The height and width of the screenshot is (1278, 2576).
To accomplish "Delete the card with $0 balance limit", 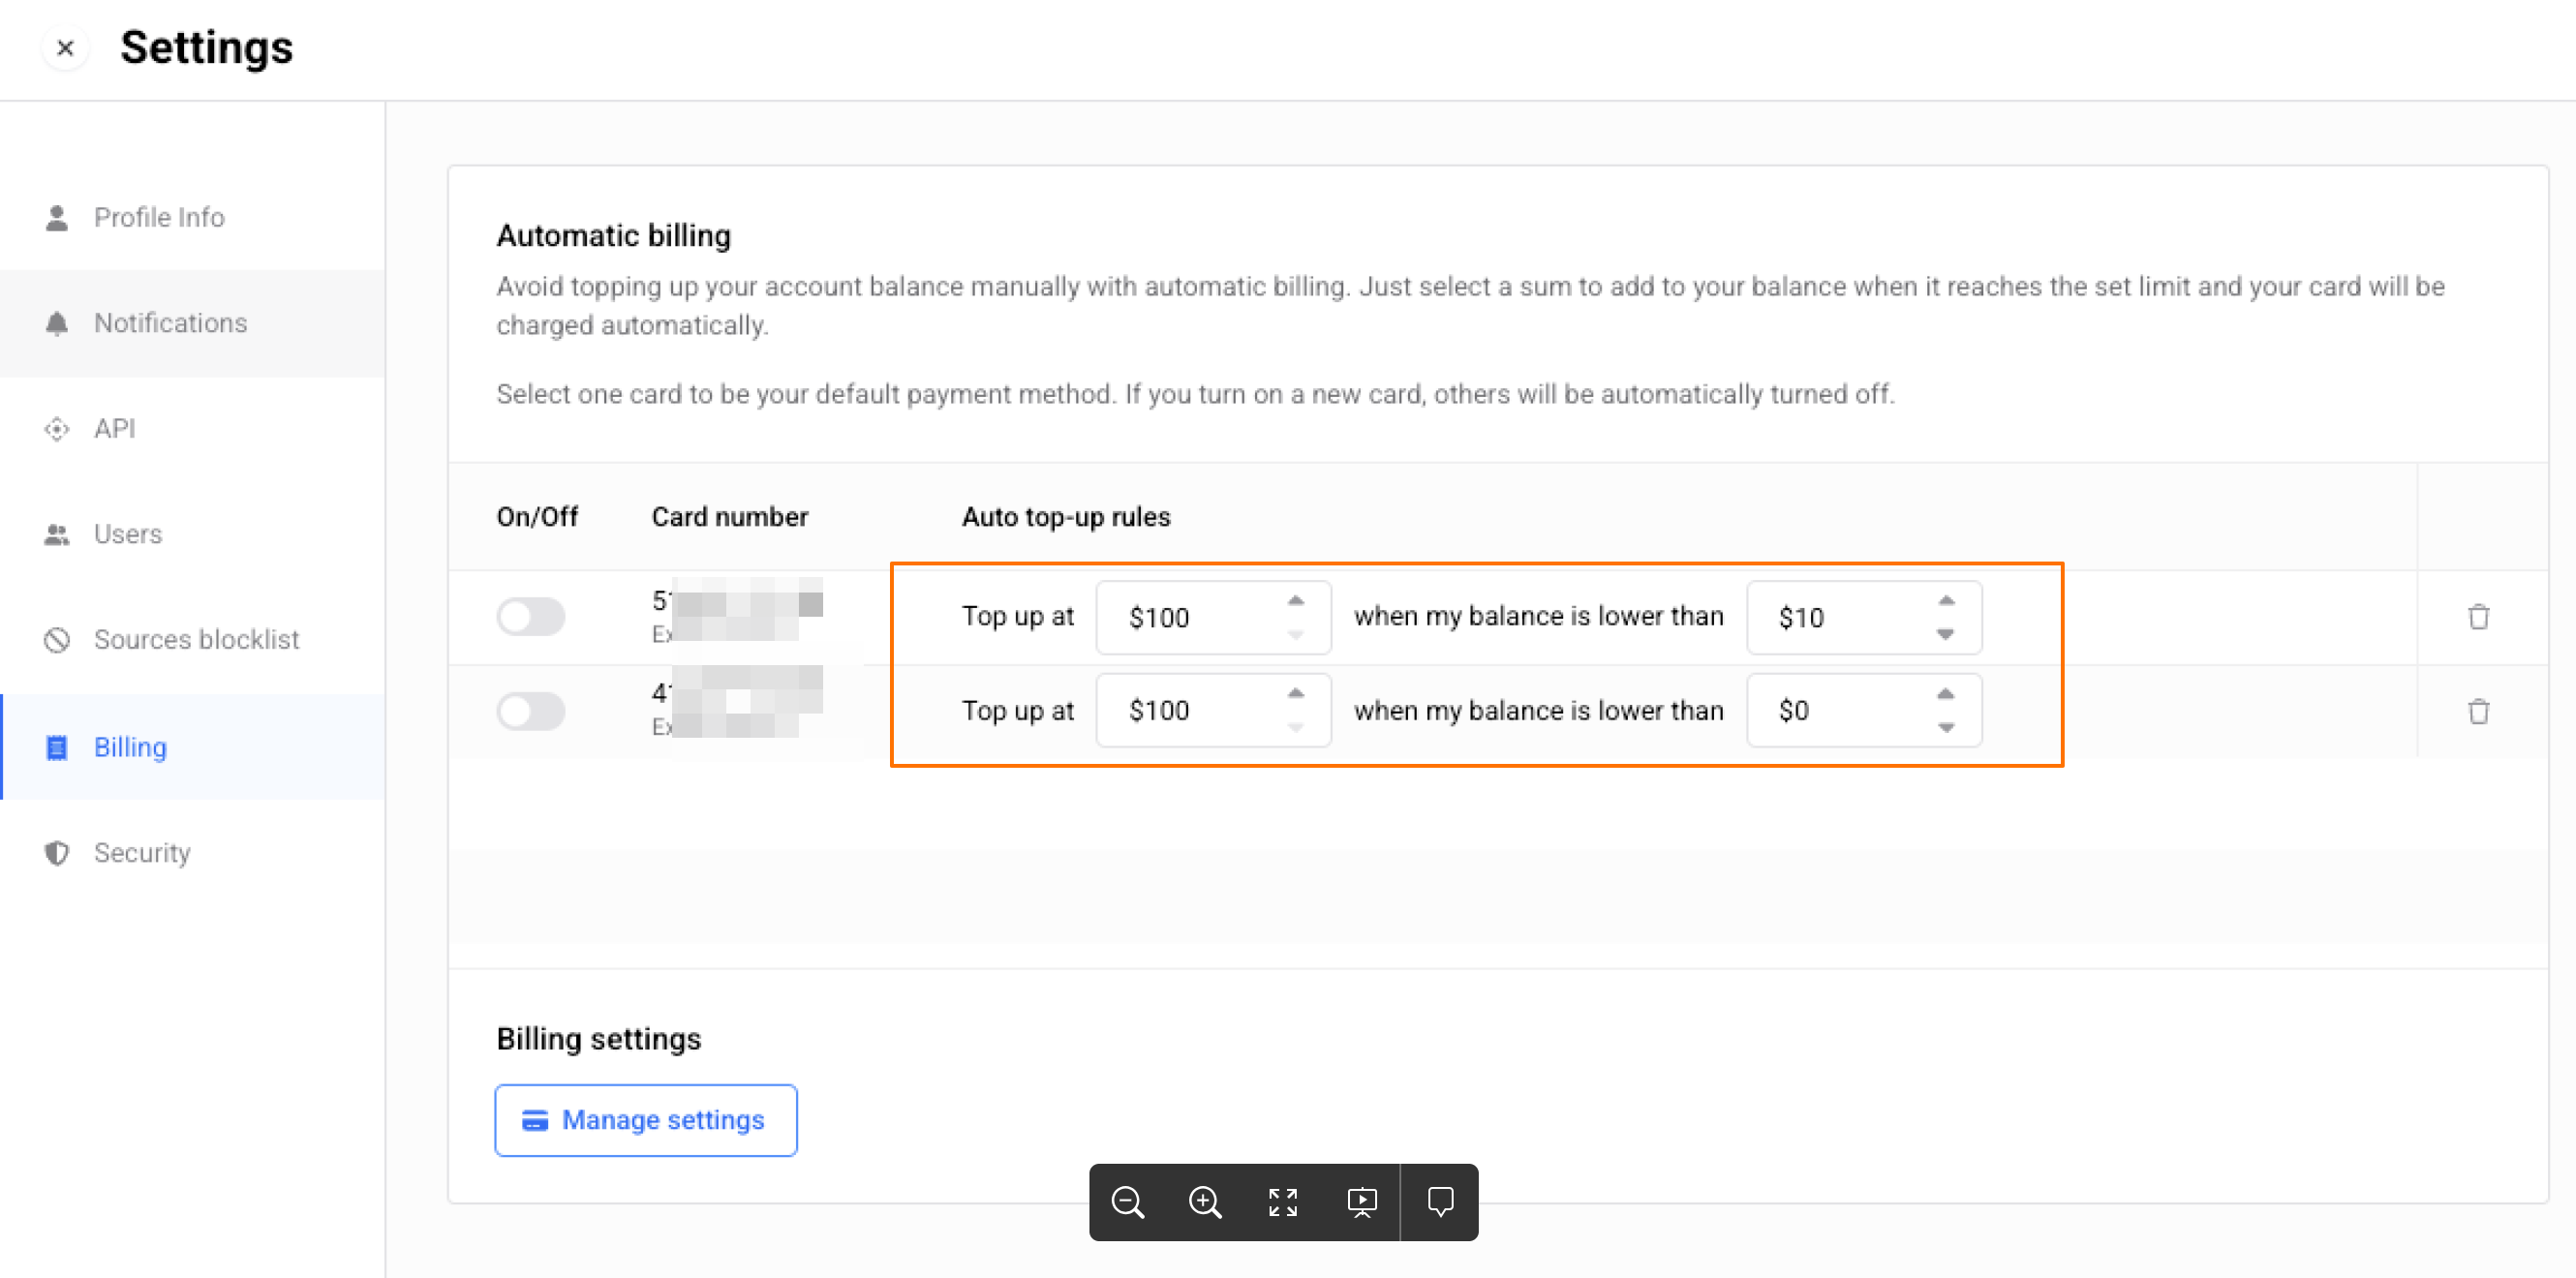I will [2478, 711].
